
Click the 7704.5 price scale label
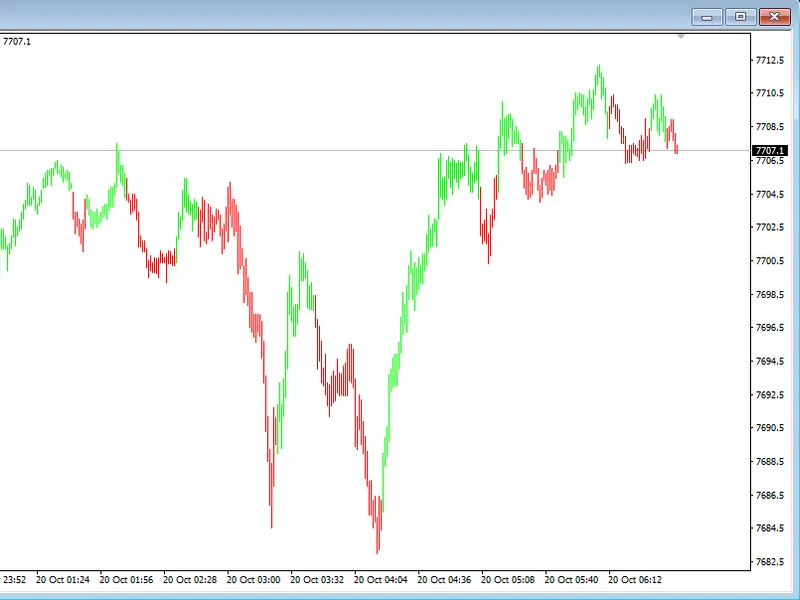[770, 194]
